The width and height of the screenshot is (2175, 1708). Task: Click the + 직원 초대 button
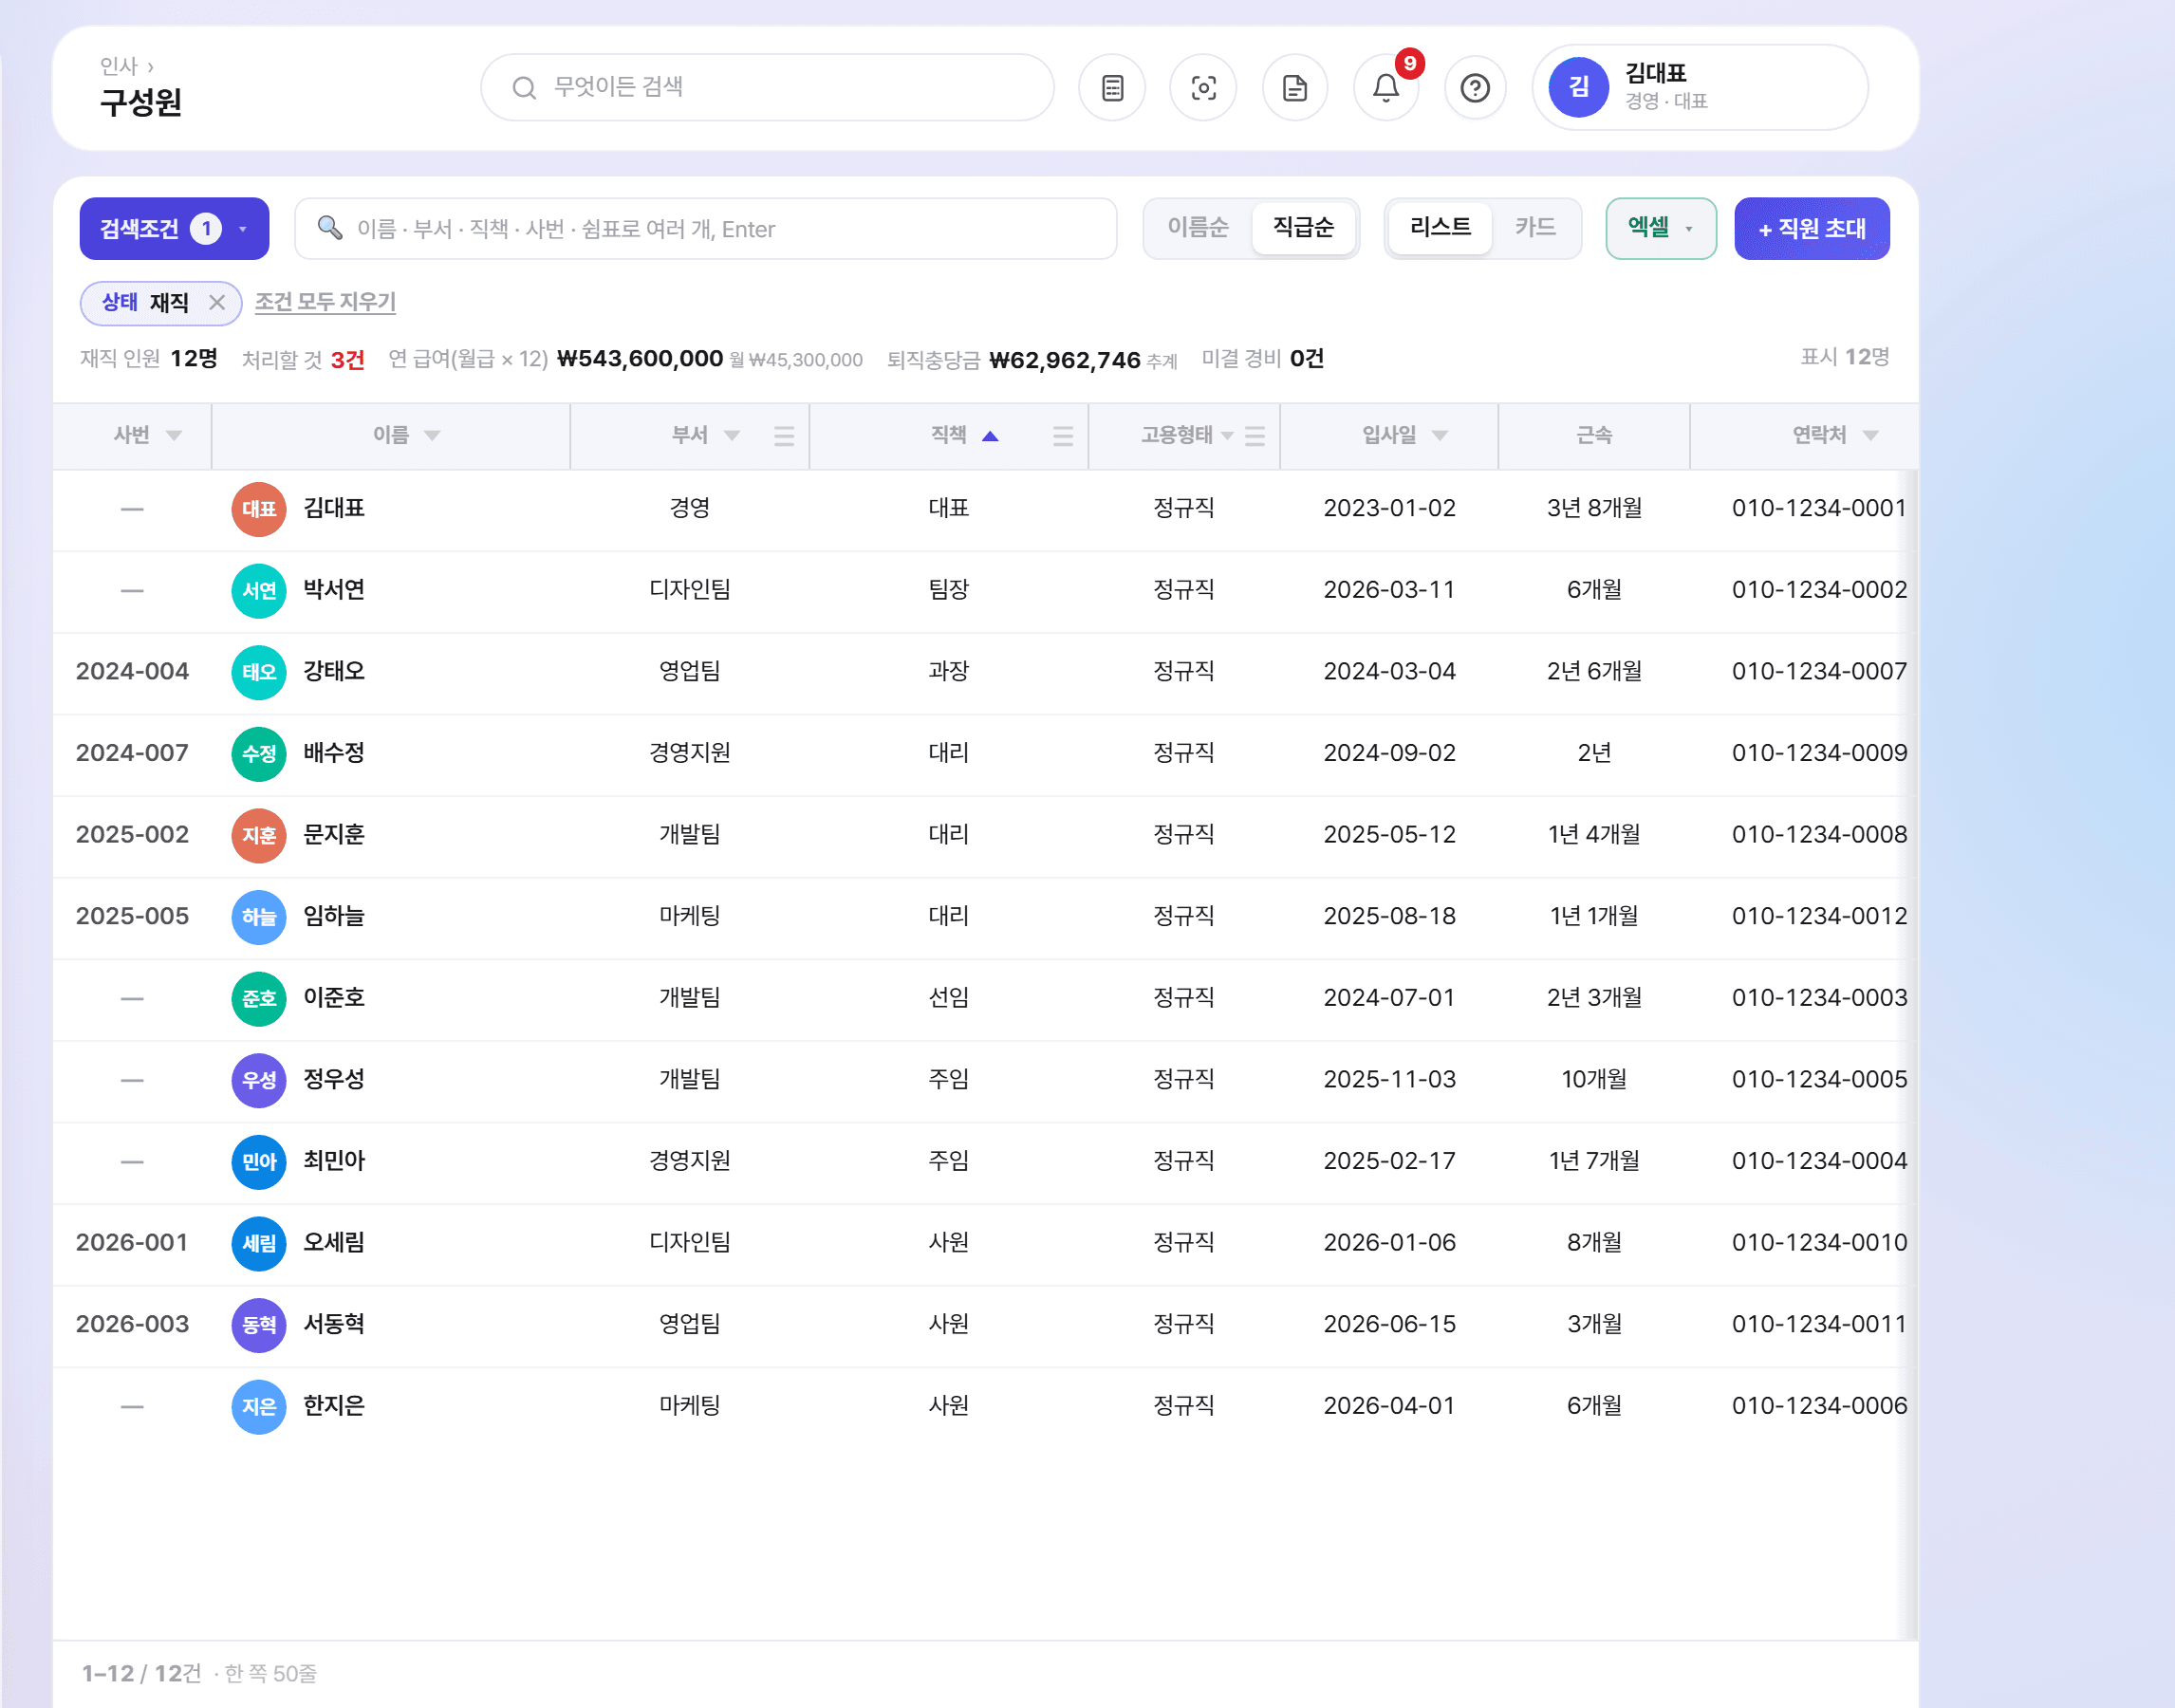click(1811, 228)
